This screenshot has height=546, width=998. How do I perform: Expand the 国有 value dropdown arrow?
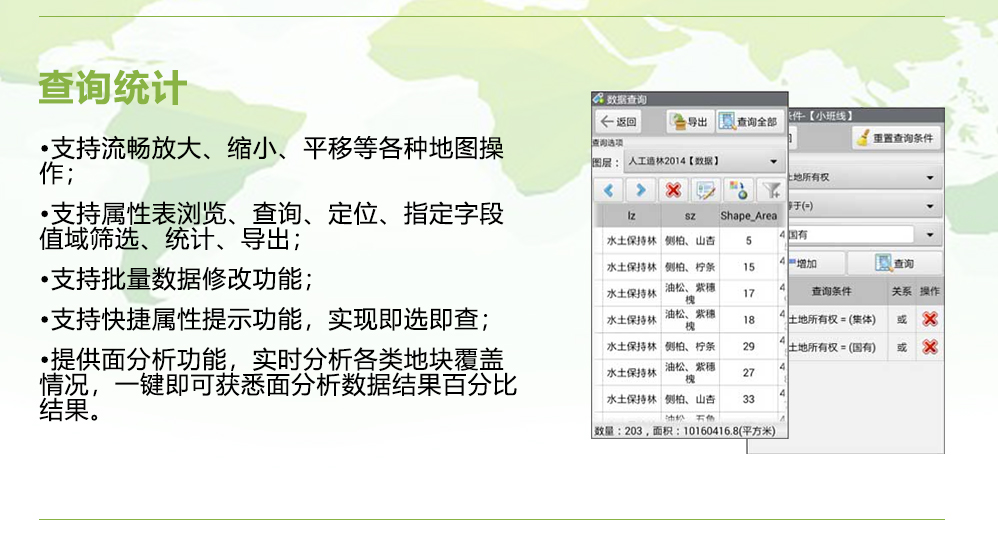click(x=930, y=234)
